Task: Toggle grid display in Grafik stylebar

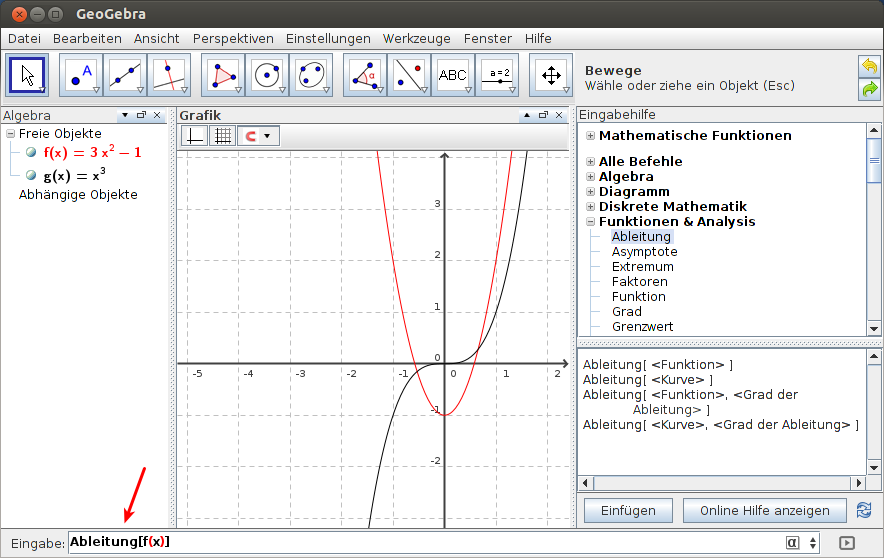Action: (x=223, y=136)
